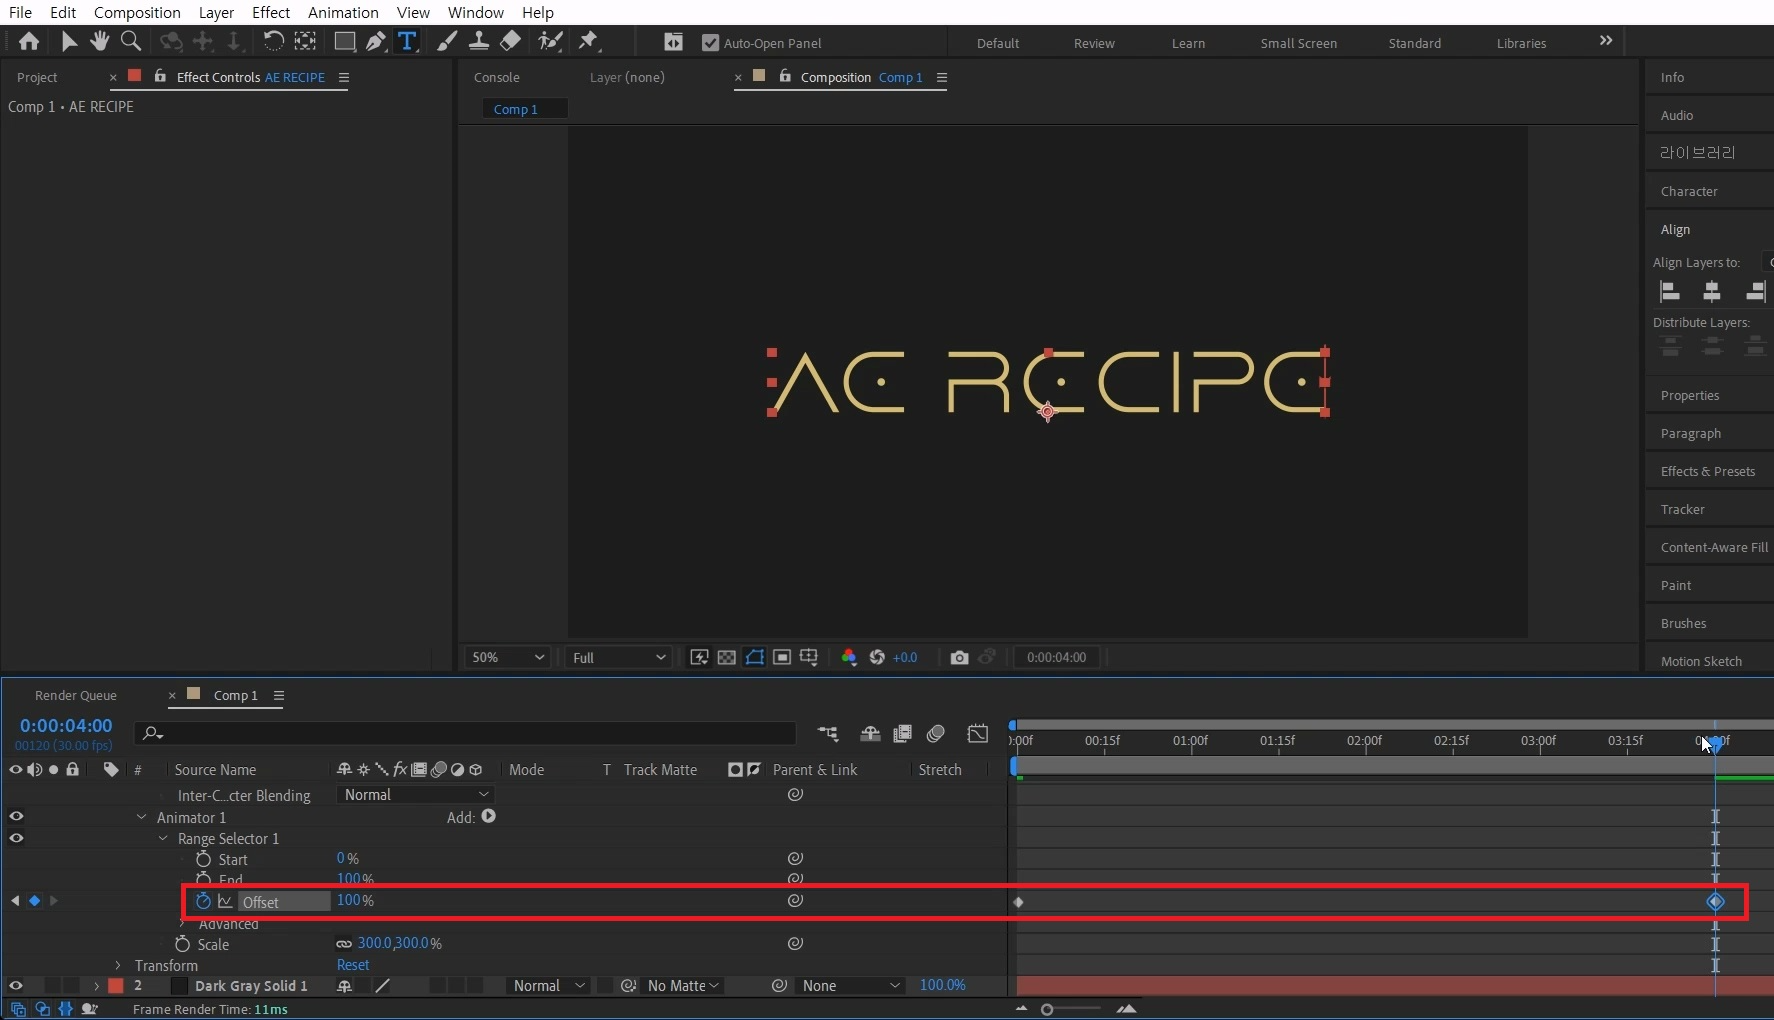Toggle the Offset stopwatch
1774x1020 pixels.
203,901
